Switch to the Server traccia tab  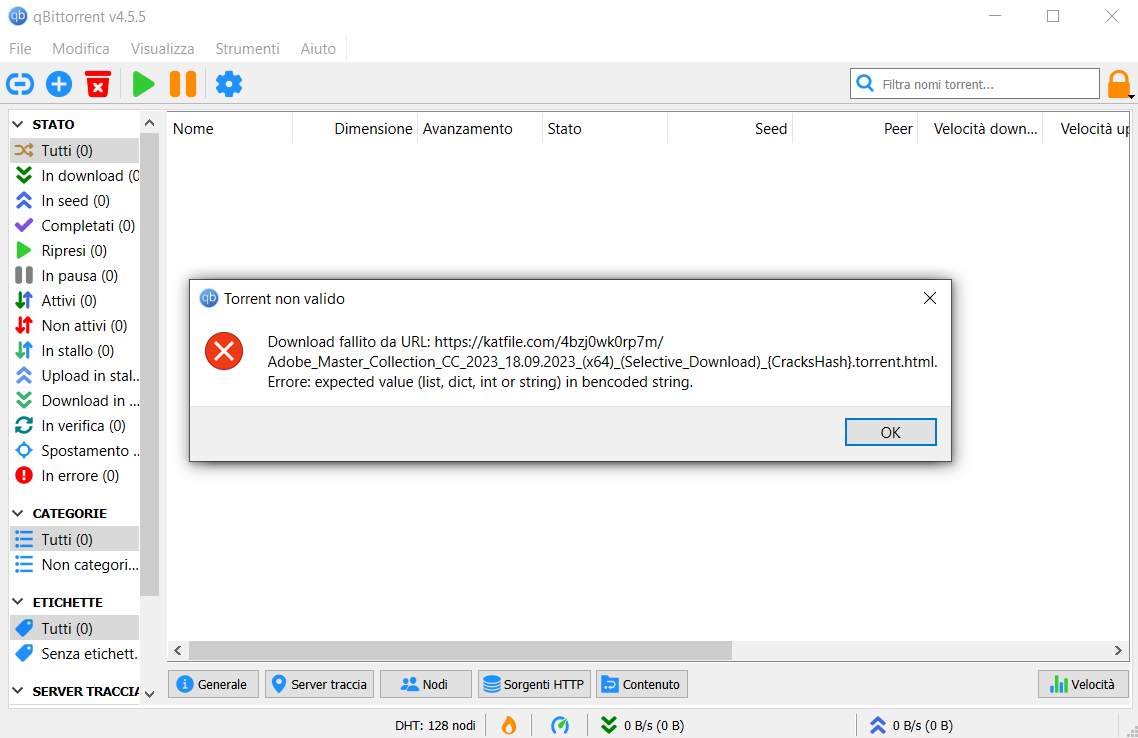(319, 684)
